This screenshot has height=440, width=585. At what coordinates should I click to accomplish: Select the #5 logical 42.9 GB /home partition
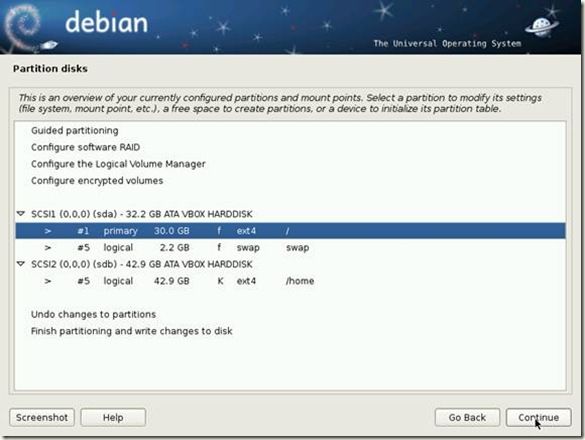point(290,281)
